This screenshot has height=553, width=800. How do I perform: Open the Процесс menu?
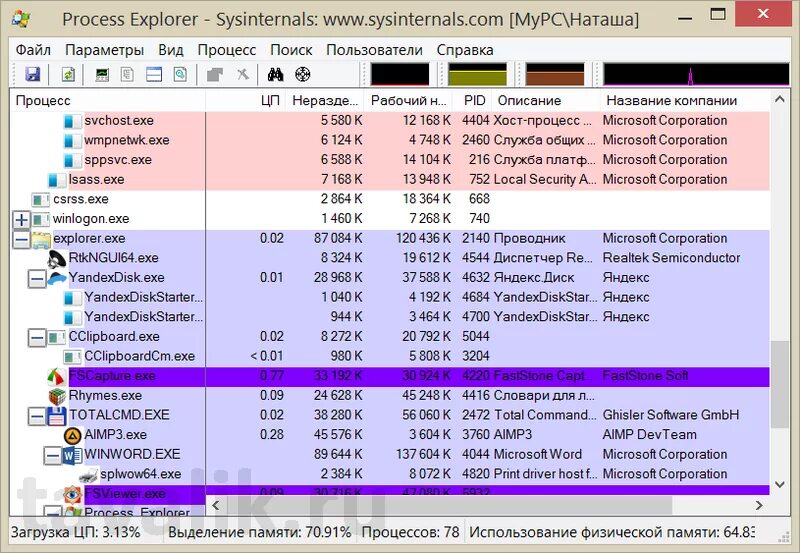(227, 50)
